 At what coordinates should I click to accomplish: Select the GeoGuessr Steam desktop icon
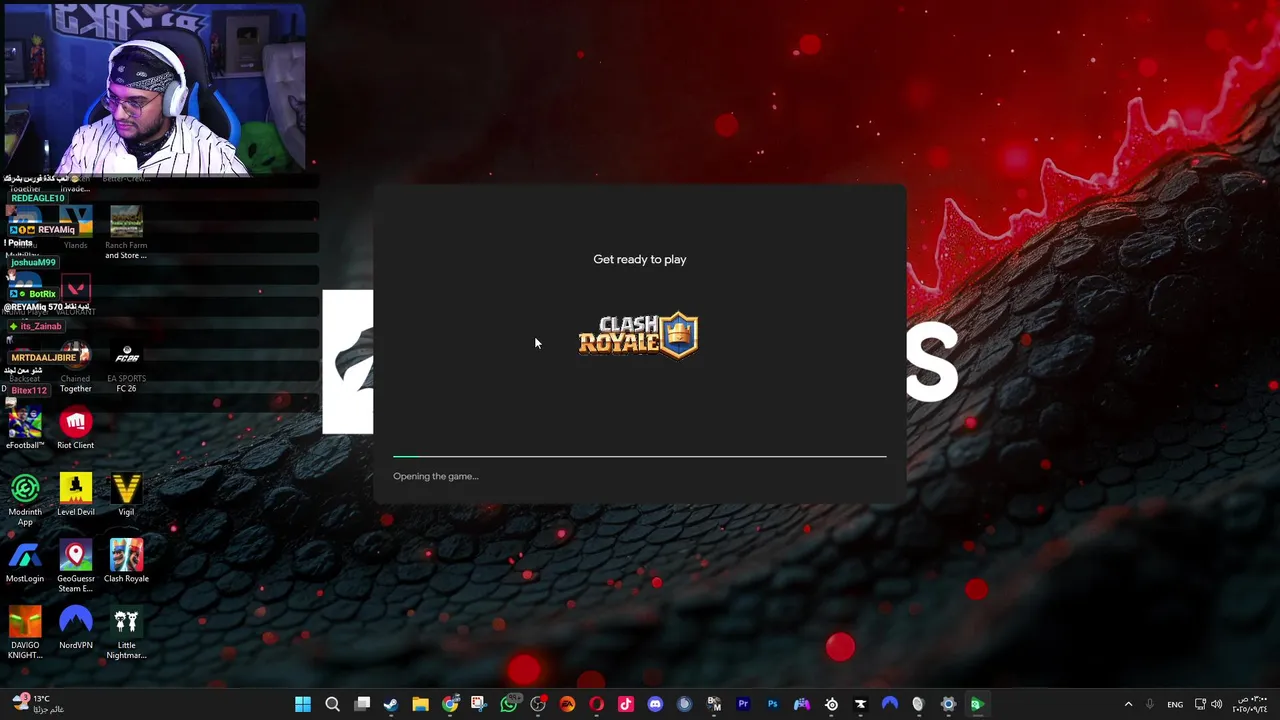[76, 567]
